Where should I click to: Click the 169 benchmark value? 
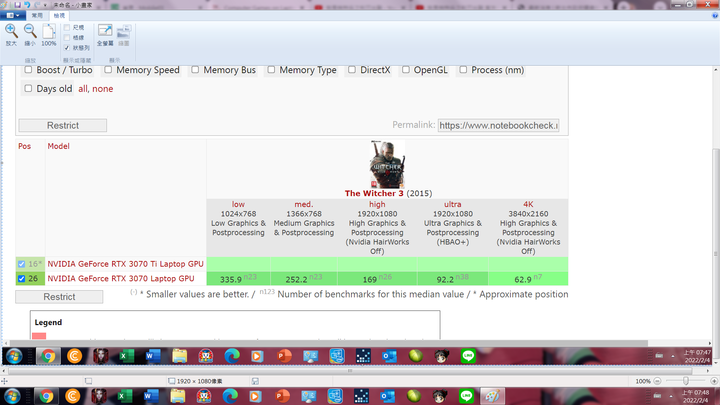(370, 279)
